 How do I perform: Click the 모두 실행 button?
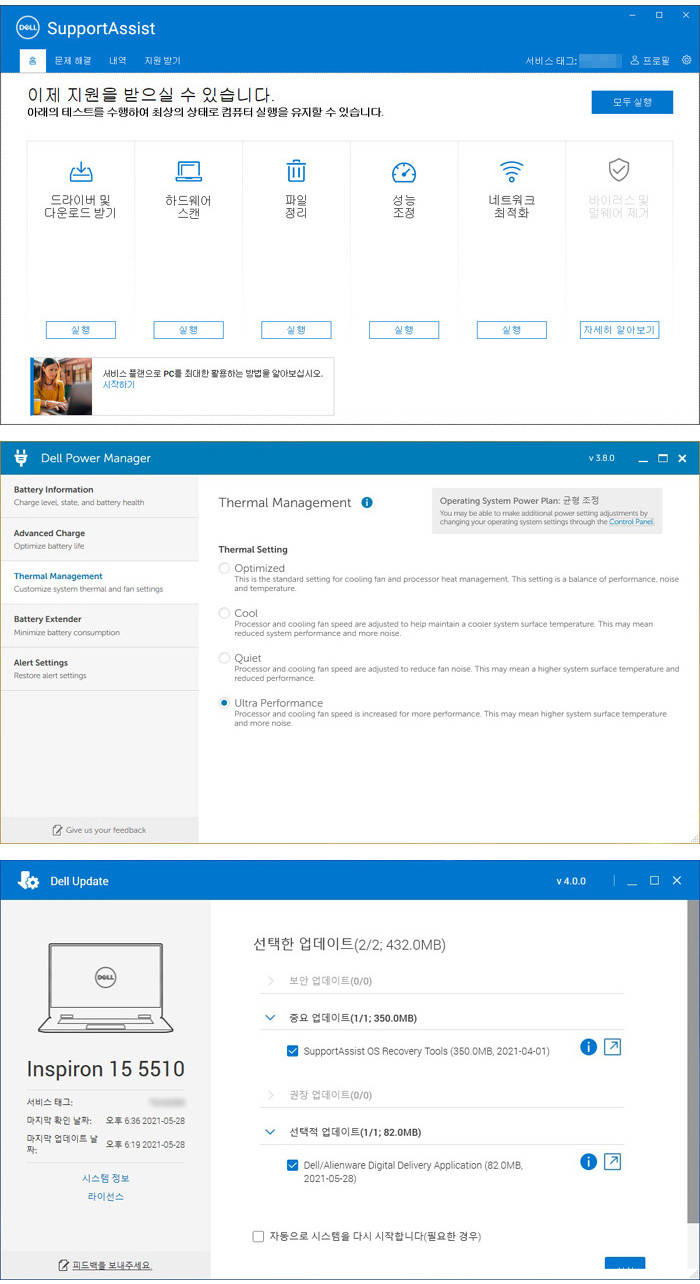pyautogui.click(x=631, y=102)
